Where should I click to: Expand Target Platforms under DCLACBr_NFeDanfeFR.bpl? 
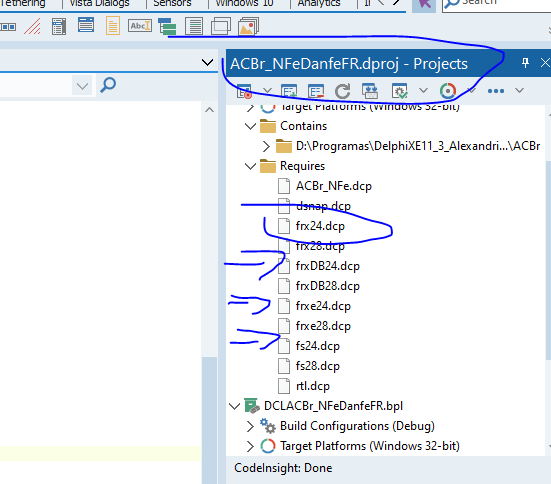(250, 446)
